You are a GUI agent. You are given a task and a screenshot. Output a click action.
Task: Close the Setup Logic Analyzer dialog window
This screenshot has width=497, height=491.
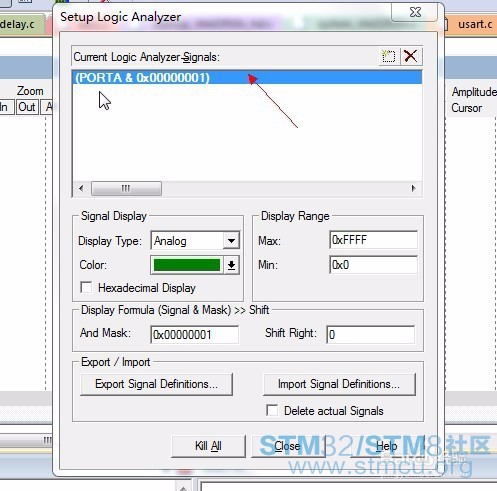click(x=415, y=12)
